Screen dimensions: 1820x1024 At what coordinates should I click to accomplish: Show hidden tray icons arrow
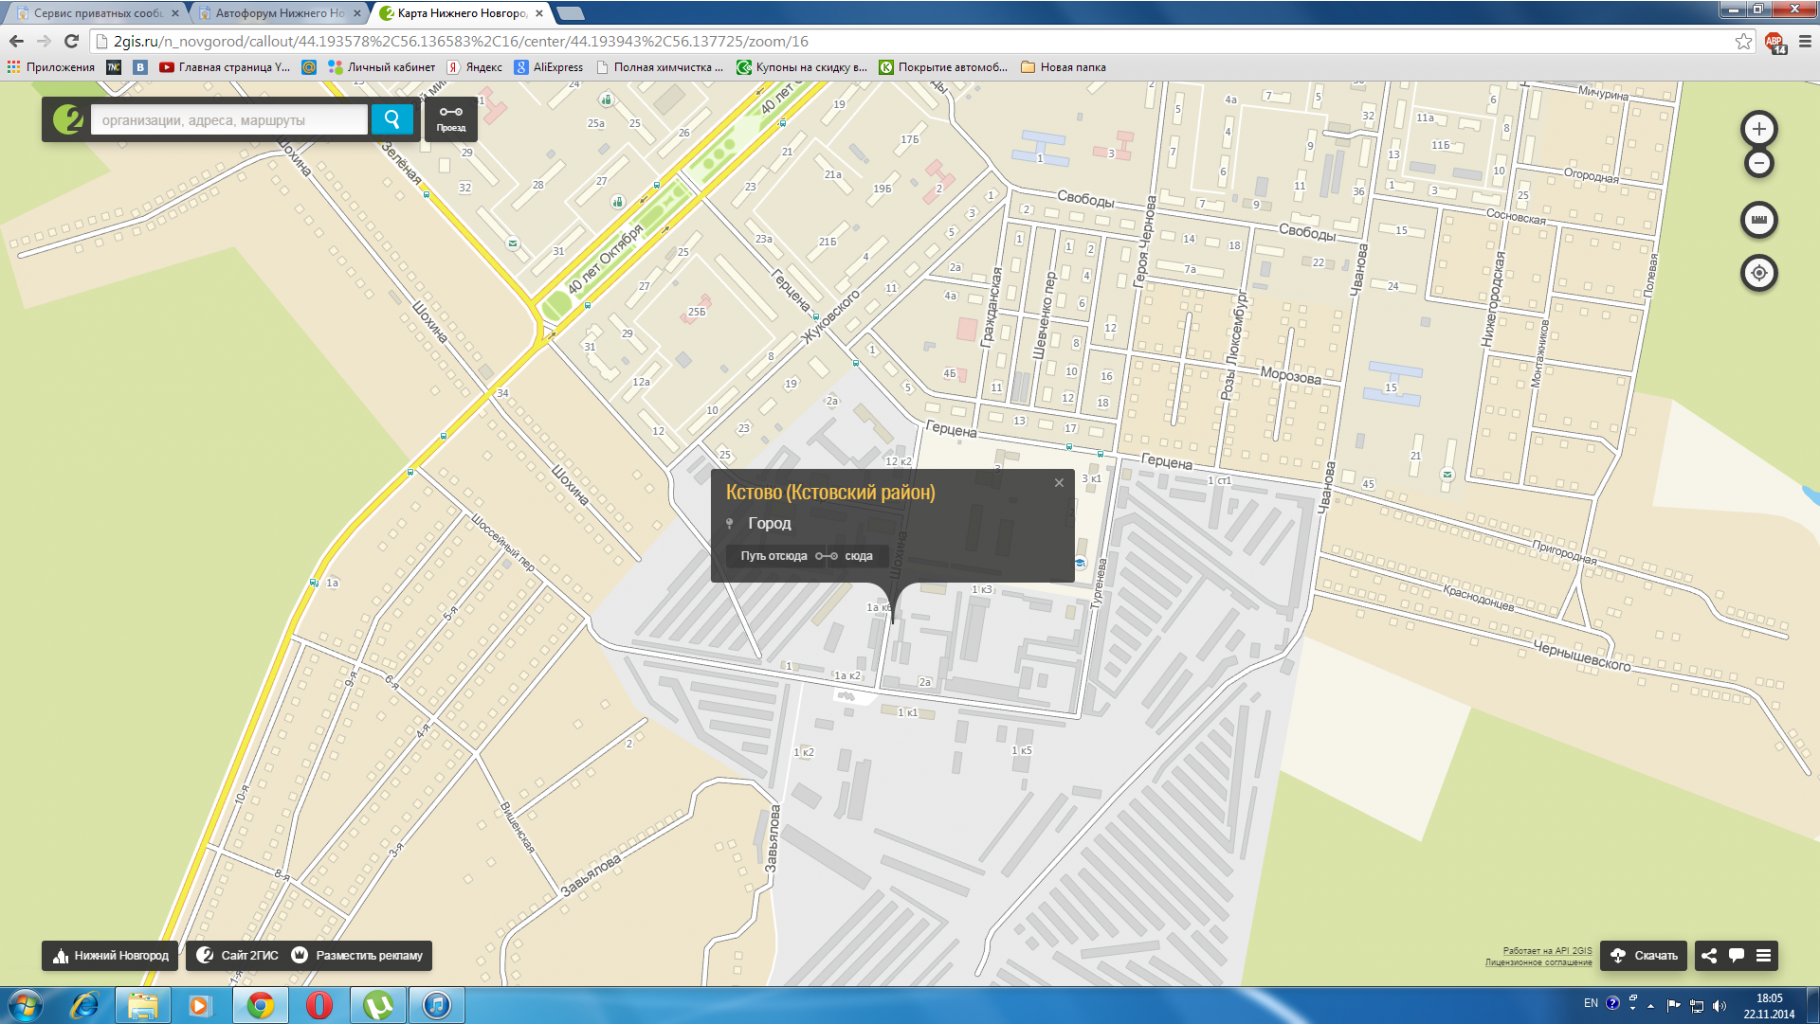(x=1651, y=1006)
